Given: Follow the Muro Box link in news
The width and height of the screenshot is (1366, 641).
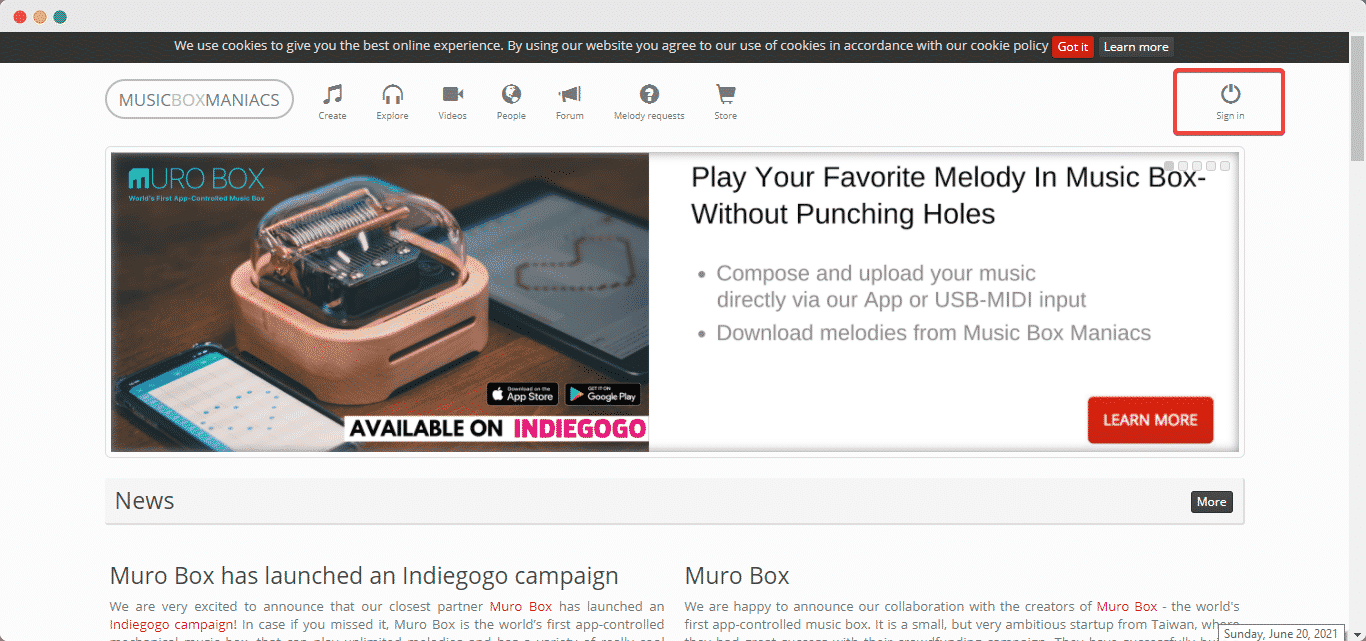Looking at the screenshot, I should 521,606.
